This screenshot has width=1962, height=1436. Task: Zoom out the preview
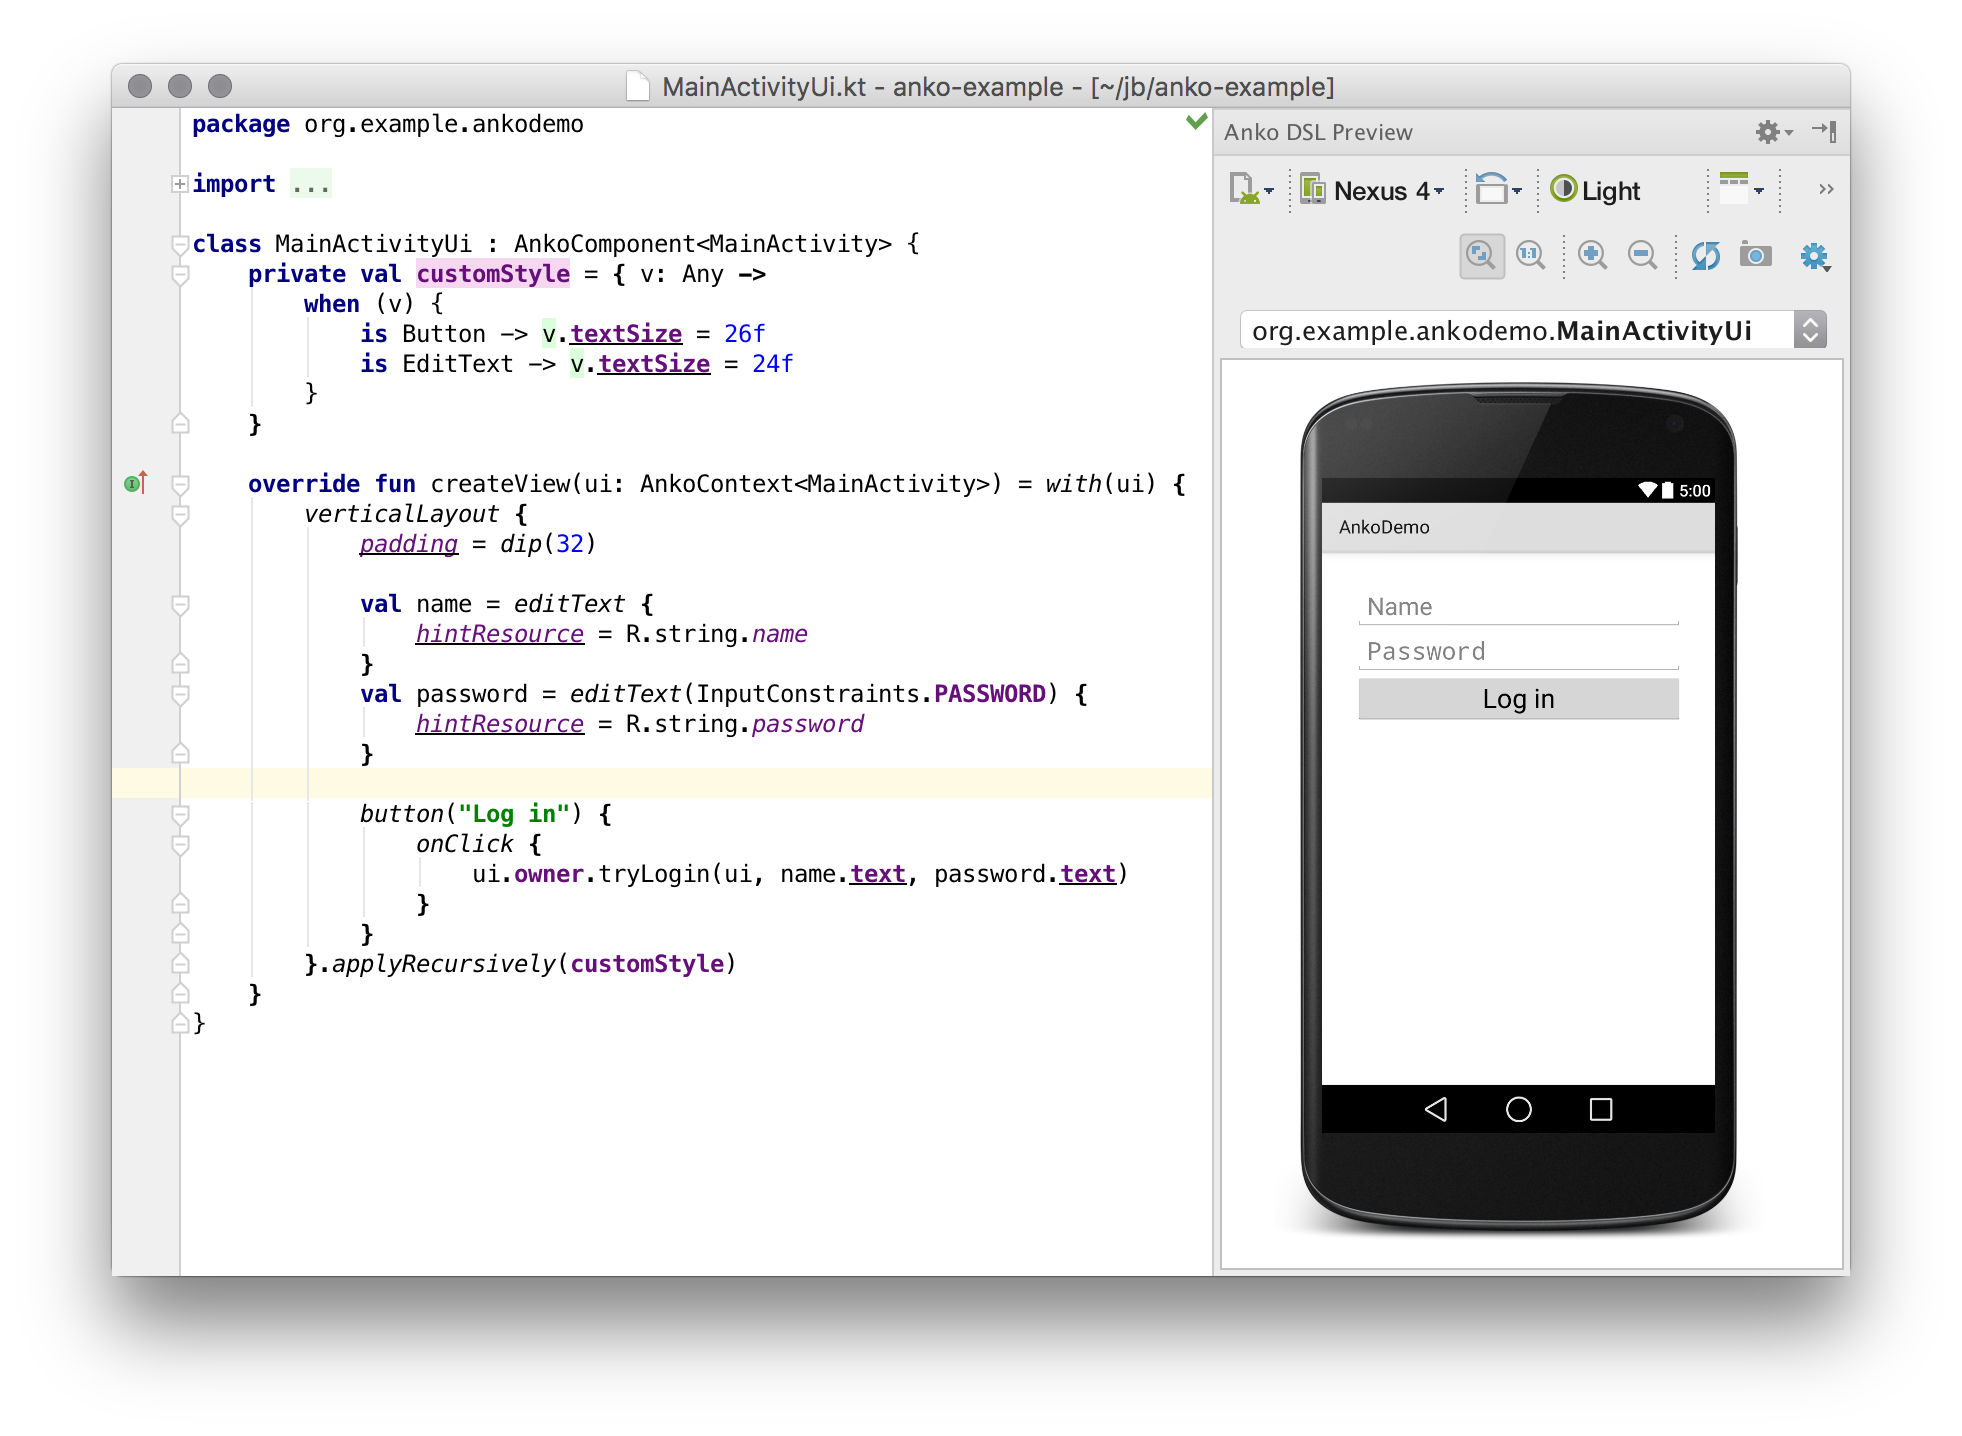click(1642, 256)
